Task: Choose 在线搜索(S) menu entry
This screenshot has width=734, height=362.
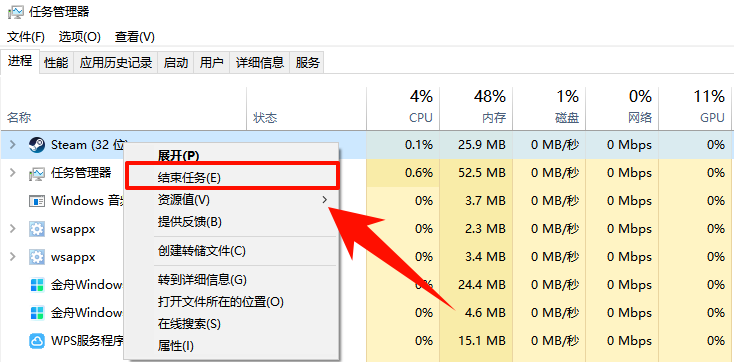Action: click(231, 324)
